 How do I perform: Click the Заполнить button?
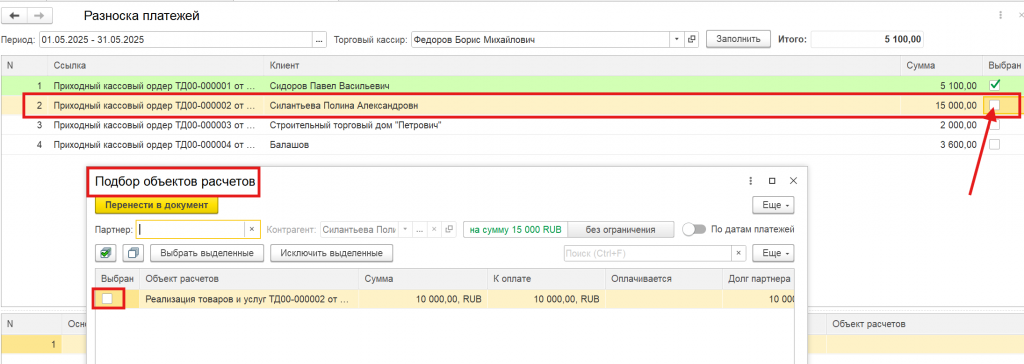click(x=738, y=39)
